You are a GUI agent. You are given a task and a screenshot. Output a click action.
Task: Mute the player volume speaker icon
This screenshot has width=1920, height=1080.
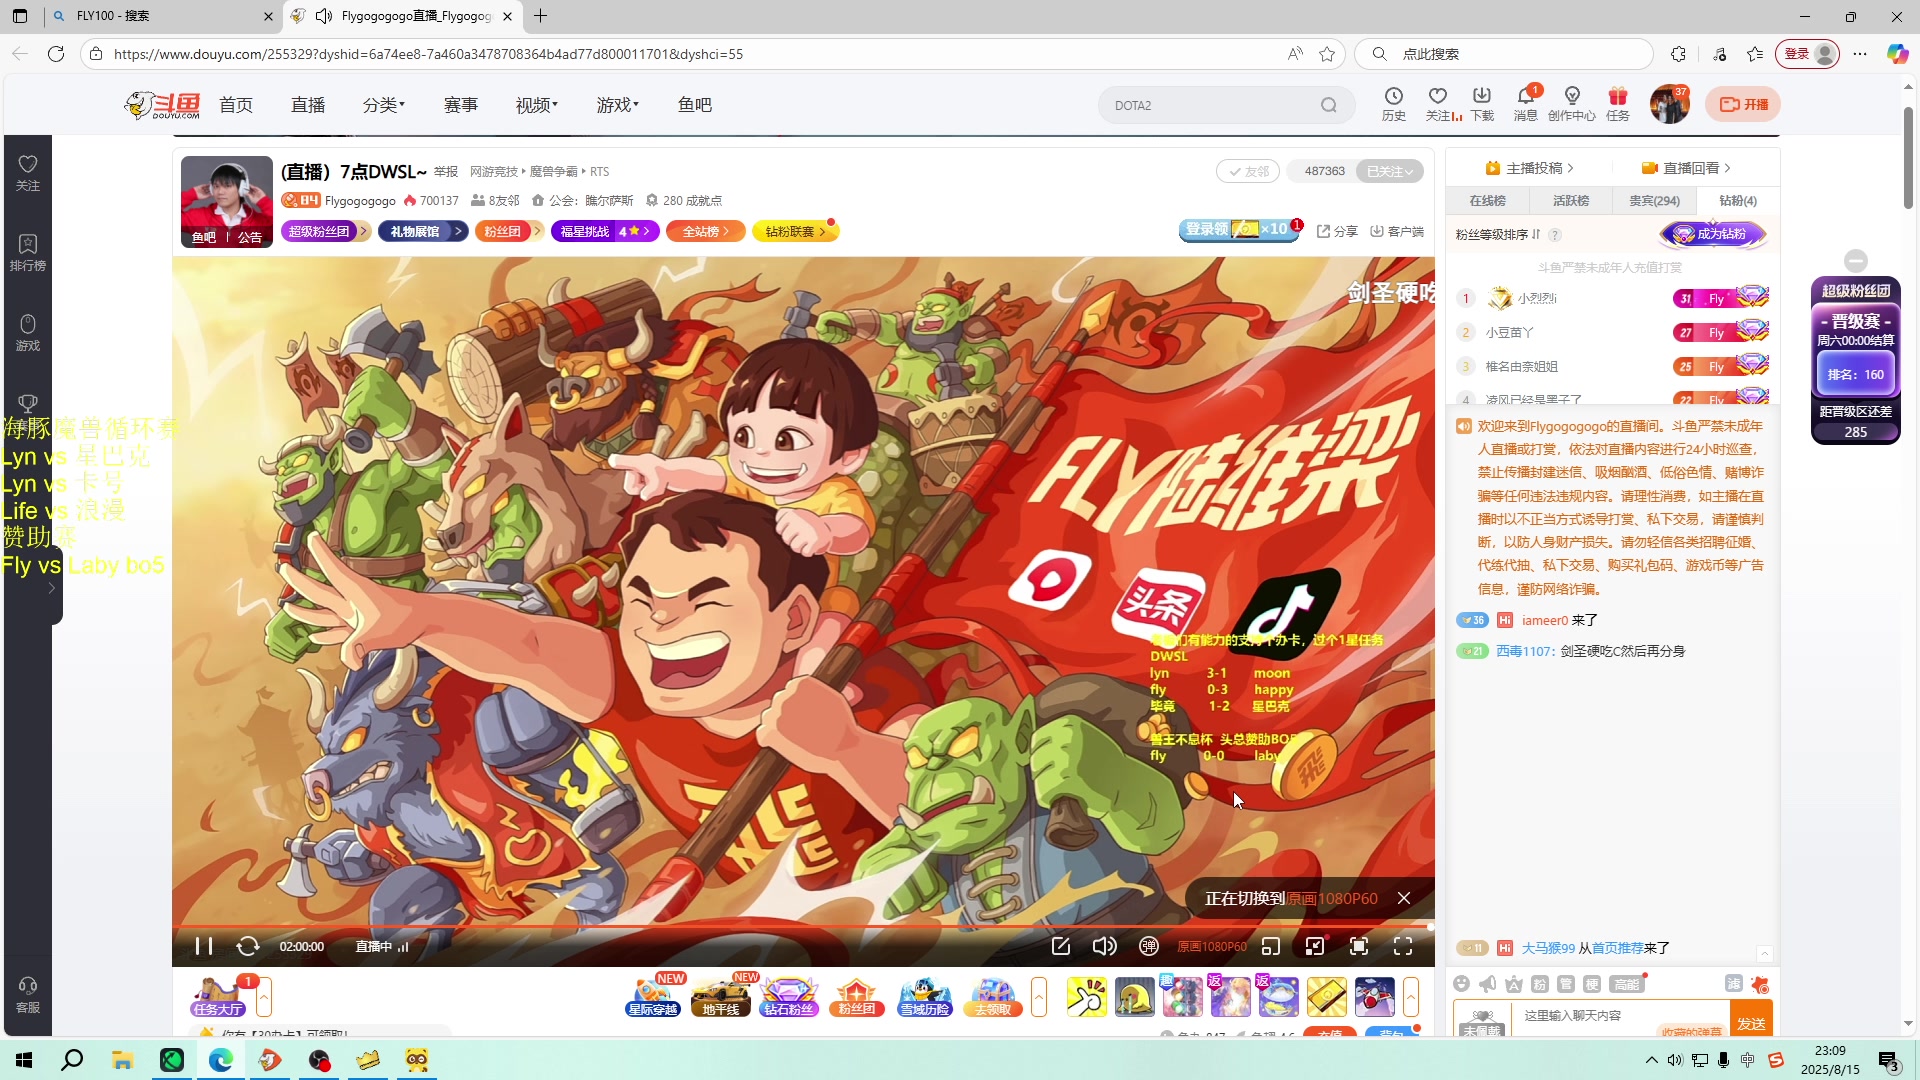(1104, 946)
